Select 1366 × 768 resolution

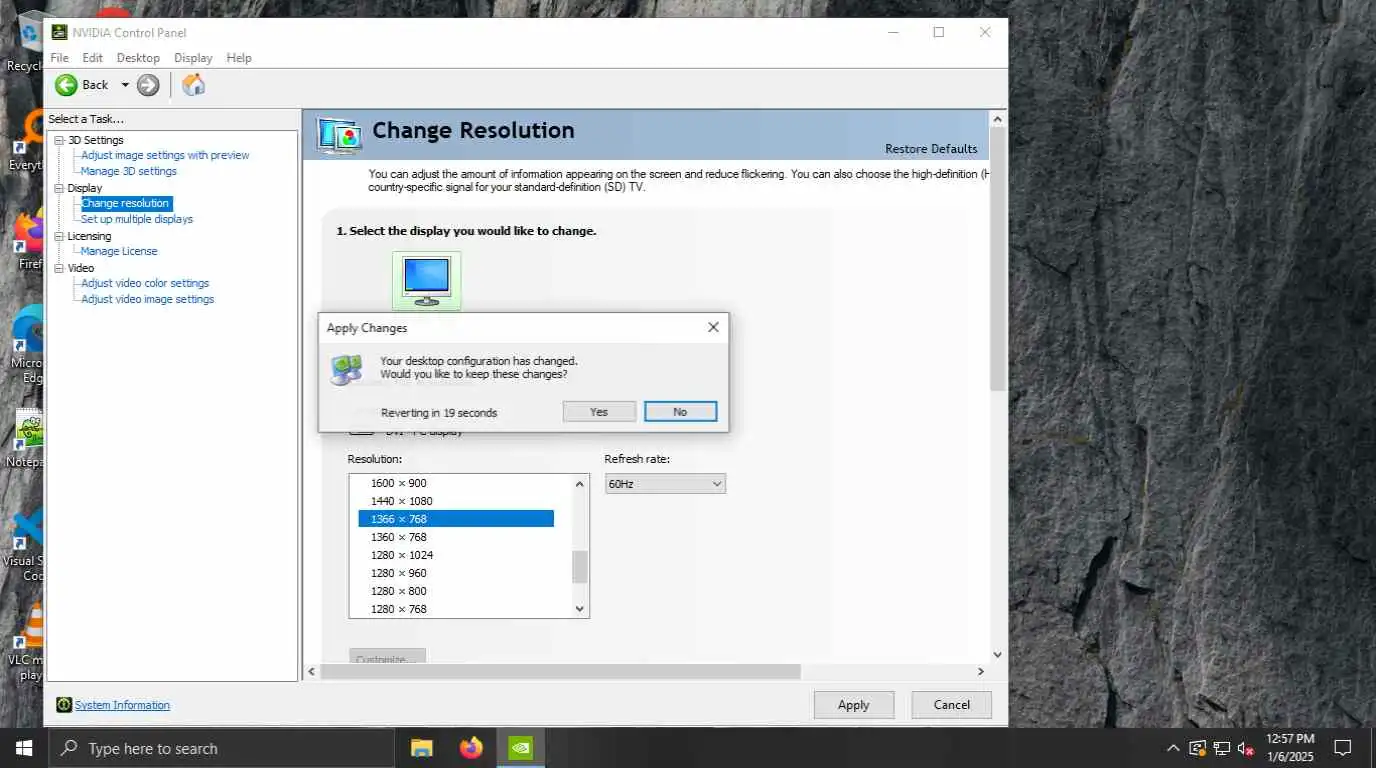click(456, 519)
